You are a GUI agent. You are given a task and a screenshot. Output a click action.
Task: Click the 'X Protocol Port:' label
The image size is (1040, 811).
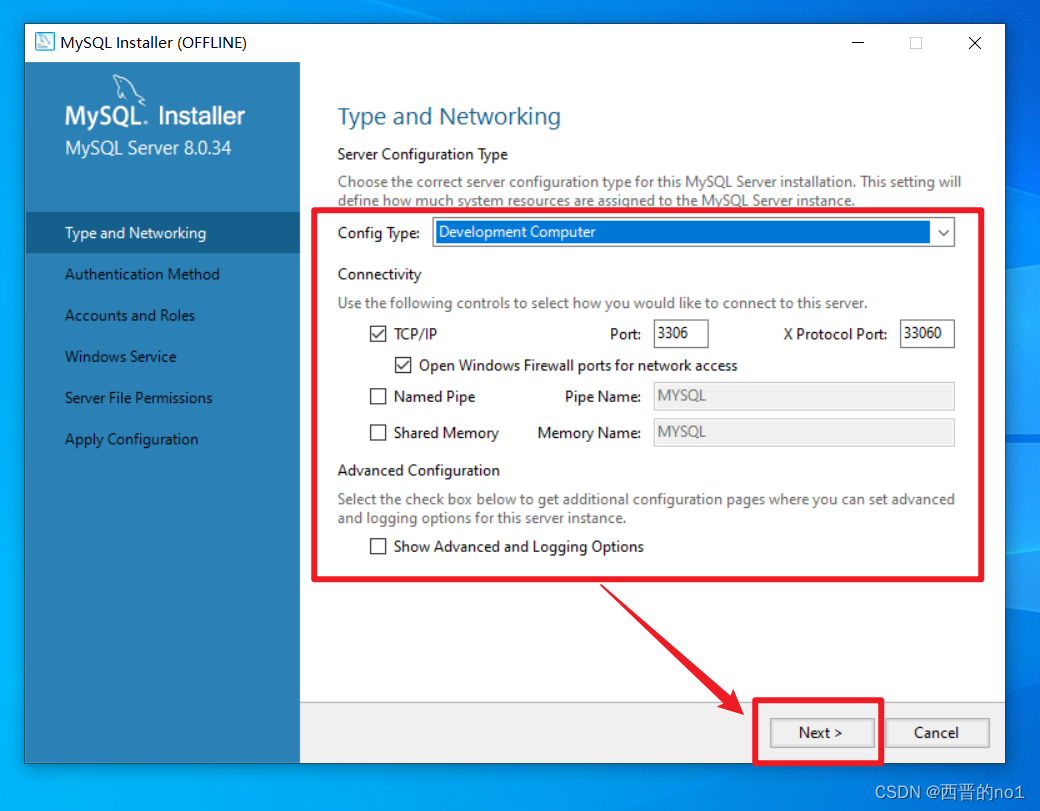coord(835,334)
